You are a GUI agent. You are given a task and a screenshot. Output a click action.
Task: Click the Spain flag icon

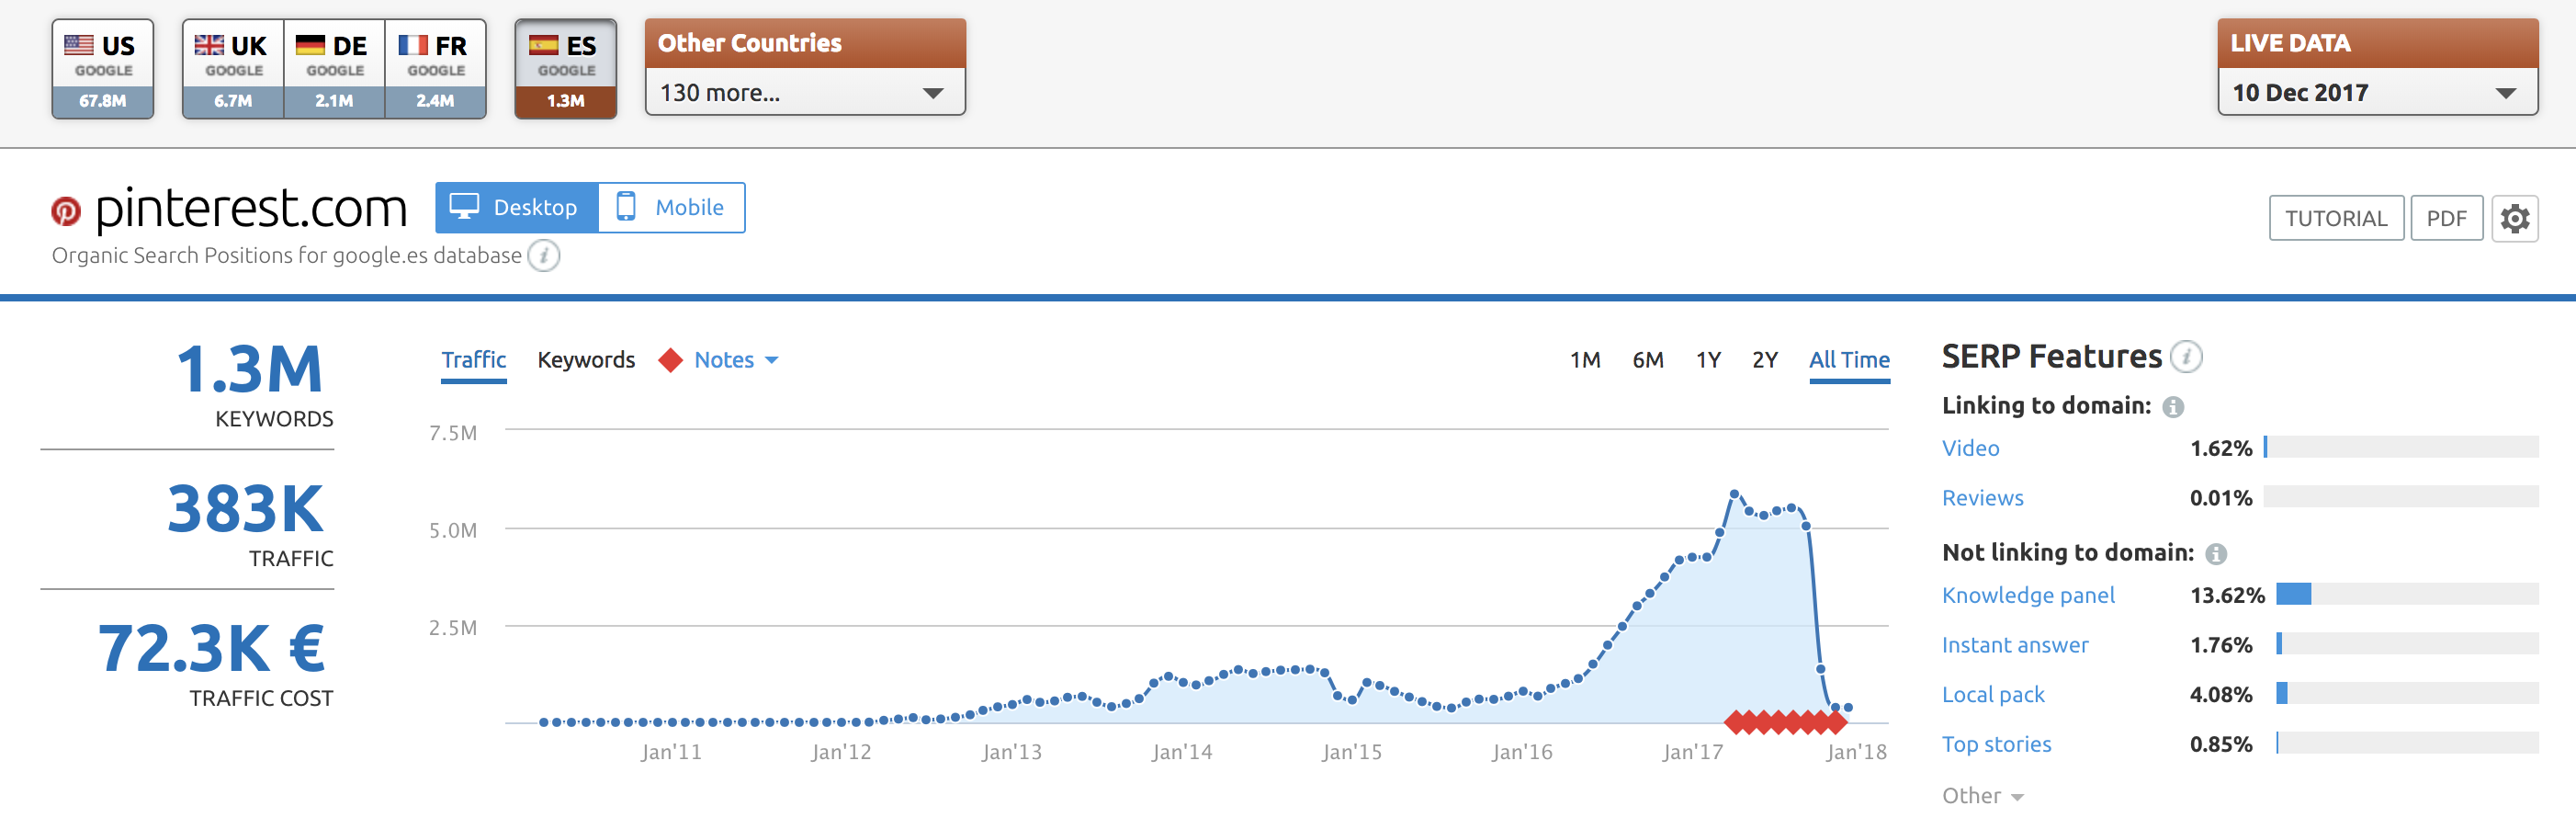point(544,45)
